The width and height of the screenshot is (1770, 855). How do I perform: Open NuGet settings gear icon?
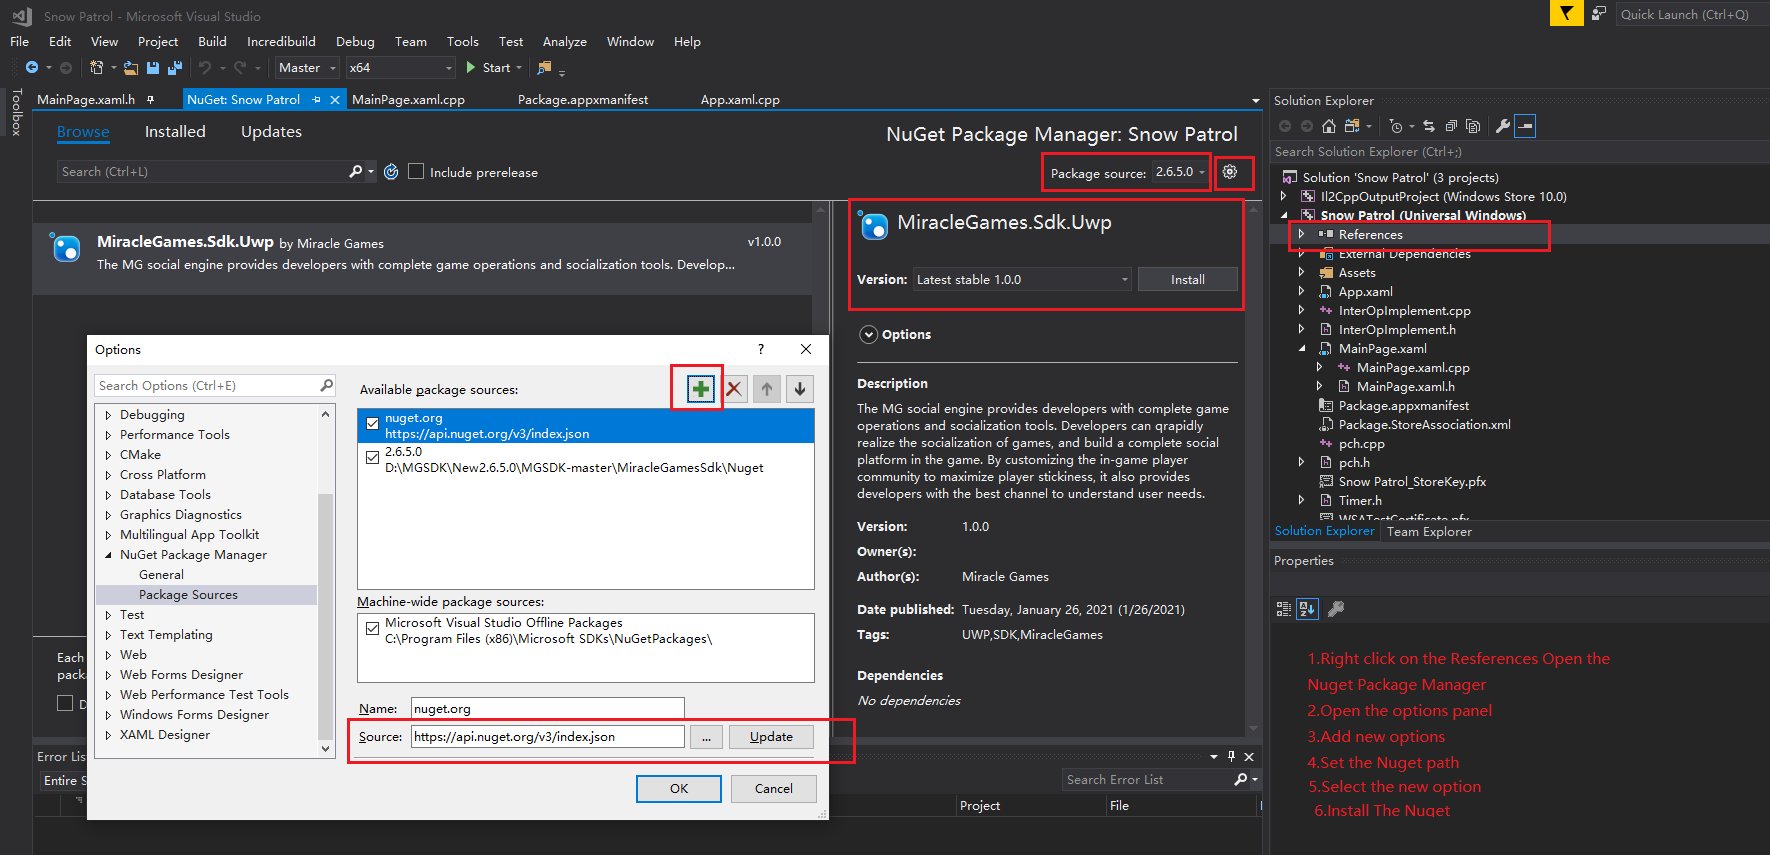1230,172
